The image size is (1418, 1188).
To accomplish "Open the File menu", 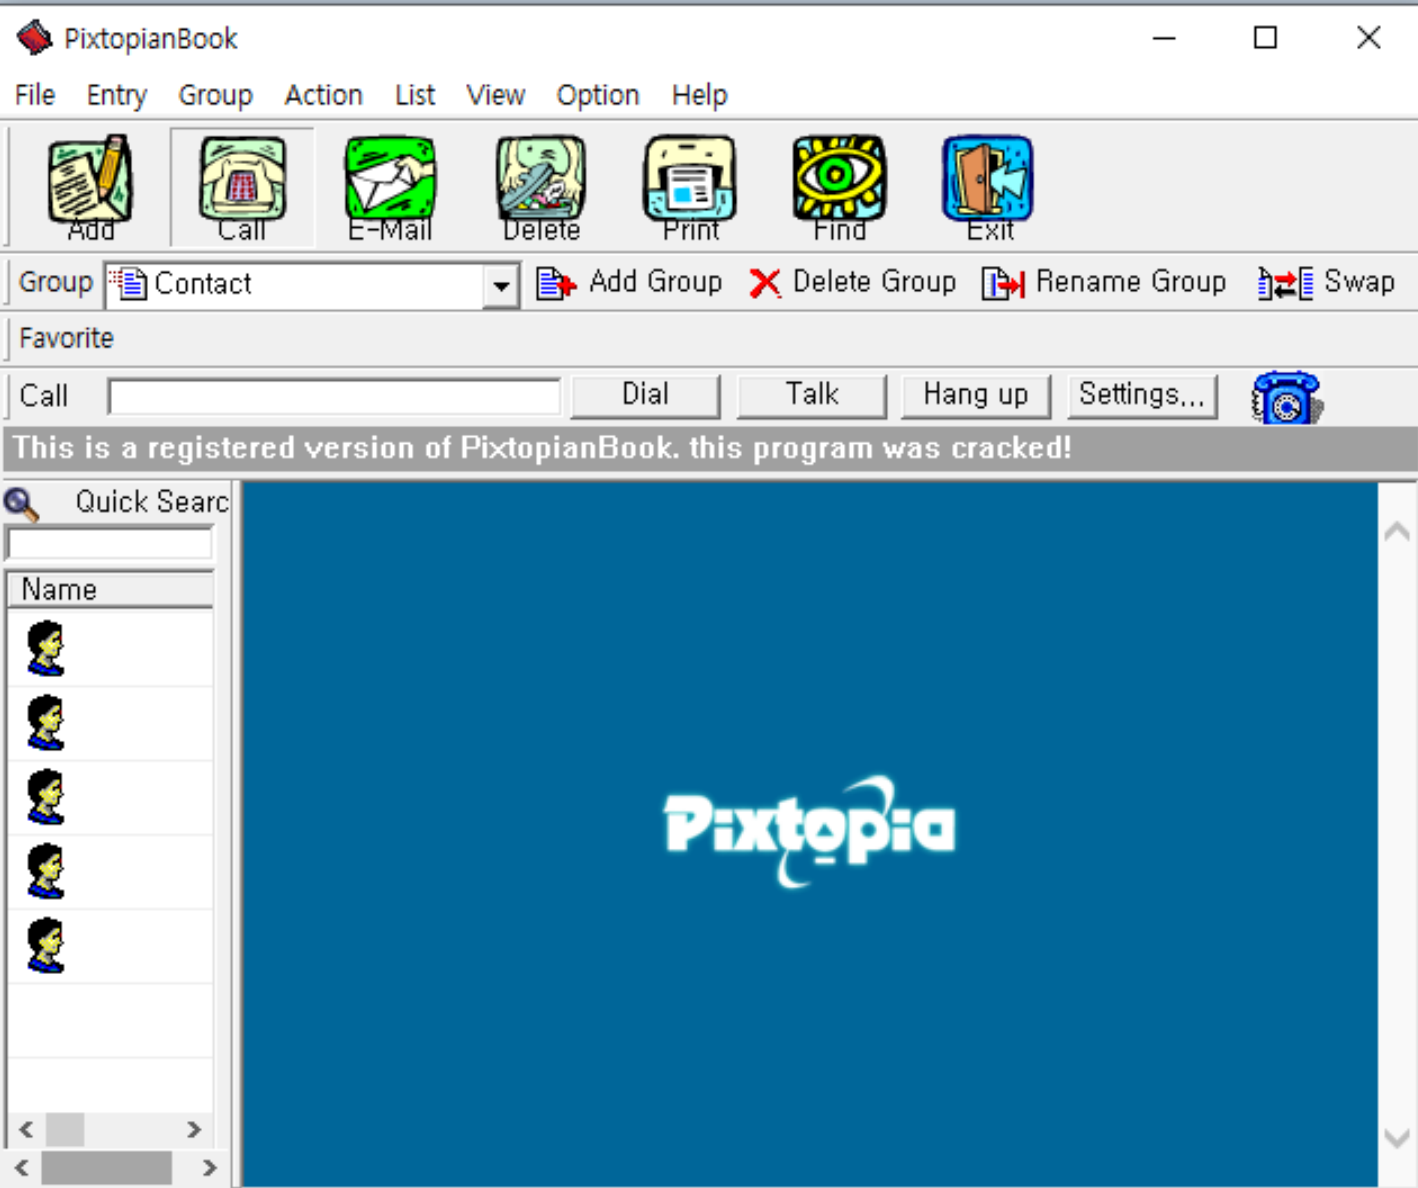I will 35,95.
